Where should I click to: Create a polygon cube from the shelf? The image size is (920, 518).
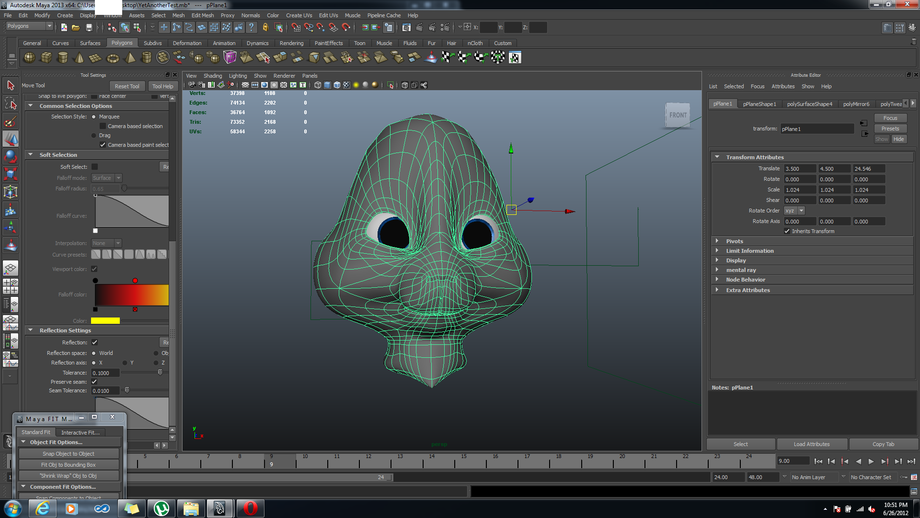46,57
